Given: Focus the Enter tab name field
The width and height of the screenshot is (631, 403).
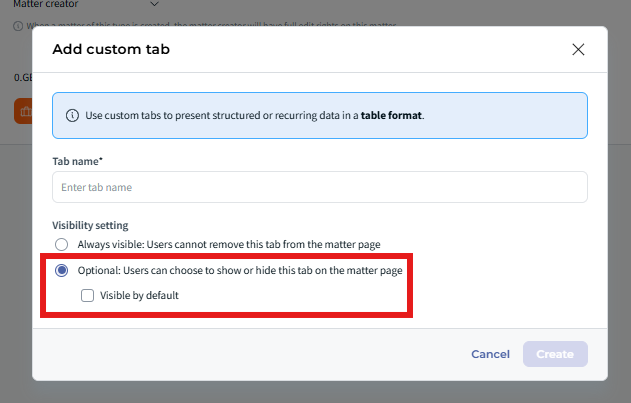Looking at the screenshot, I should click(x=319, y=187).
